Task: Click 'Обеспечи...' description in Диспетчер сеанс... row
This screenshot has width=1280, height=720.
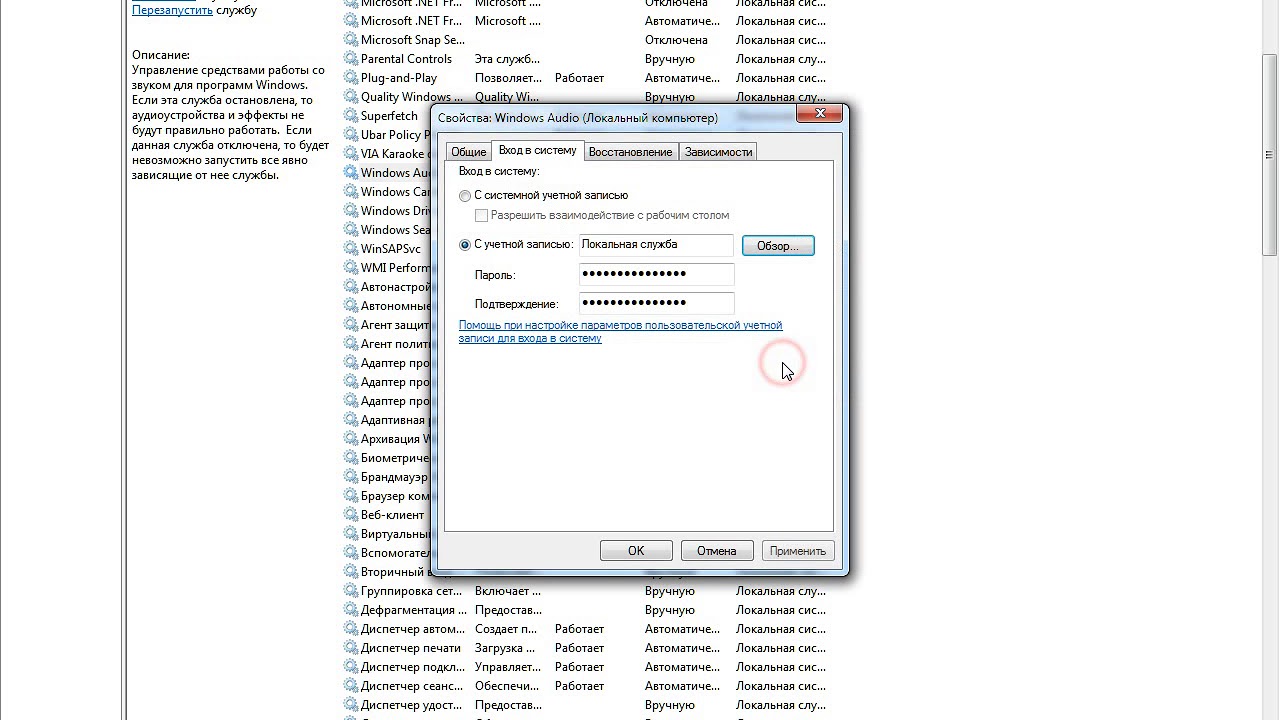Action: tap(509, 686)
